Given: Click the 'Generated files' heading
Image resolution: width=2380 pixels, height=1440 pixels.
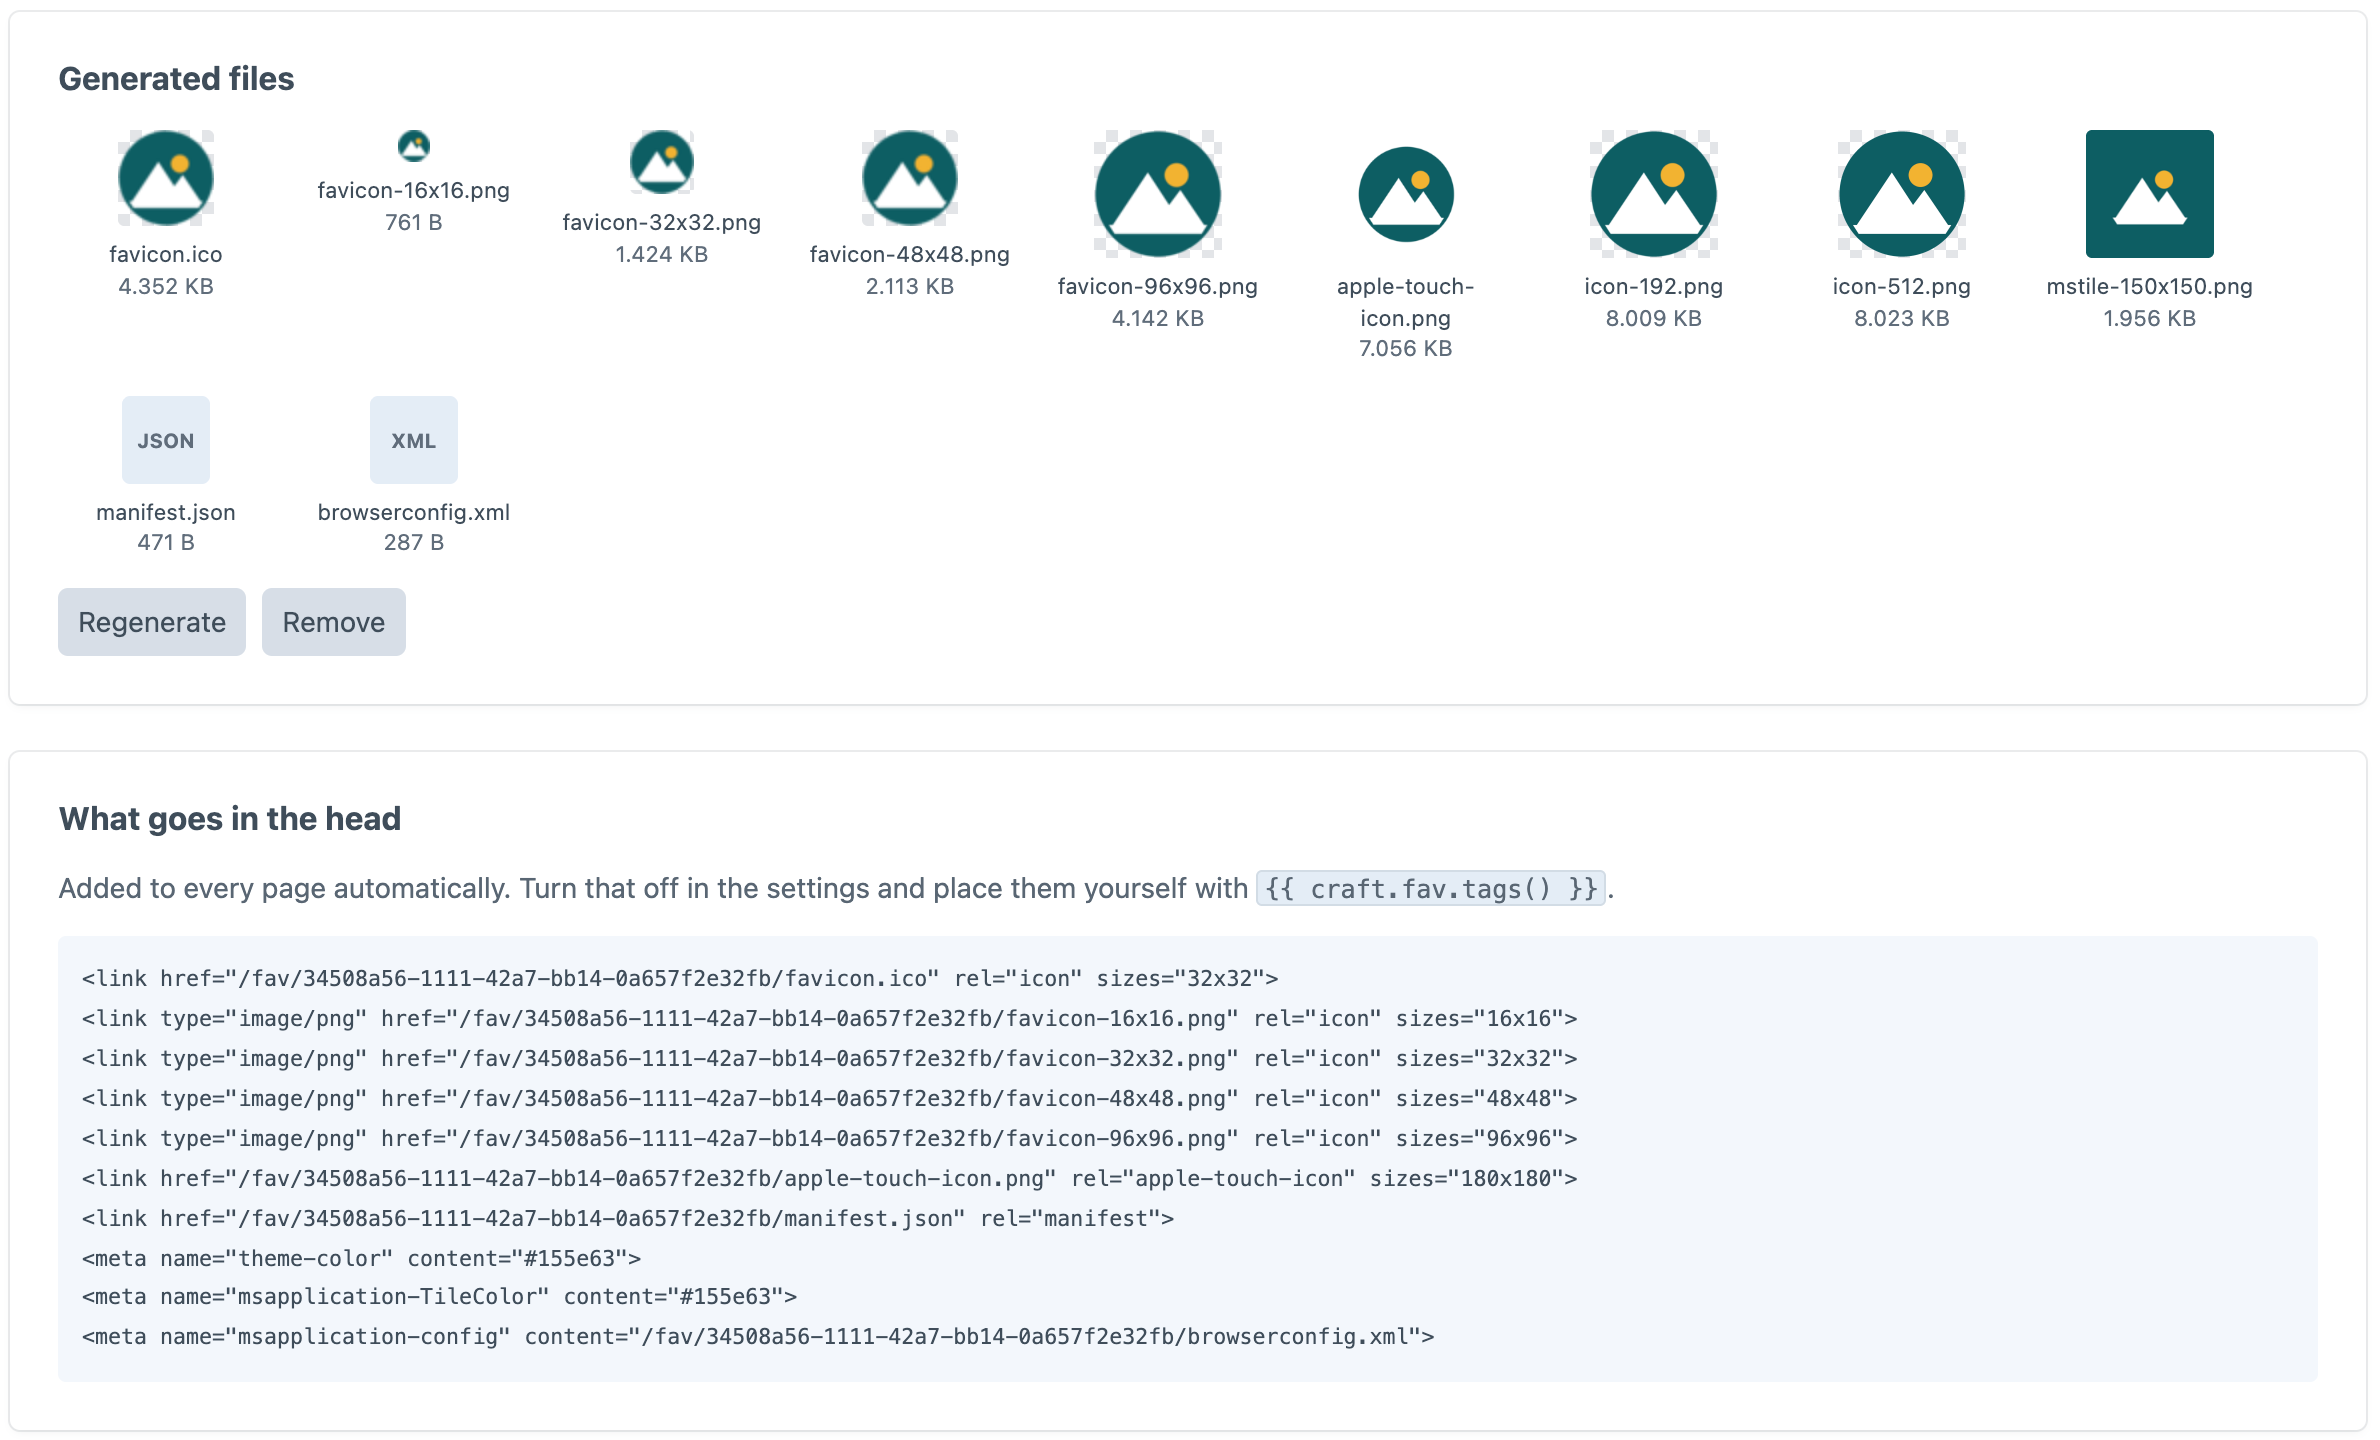Looking at the screenshot, I should (x=176, y=78).
